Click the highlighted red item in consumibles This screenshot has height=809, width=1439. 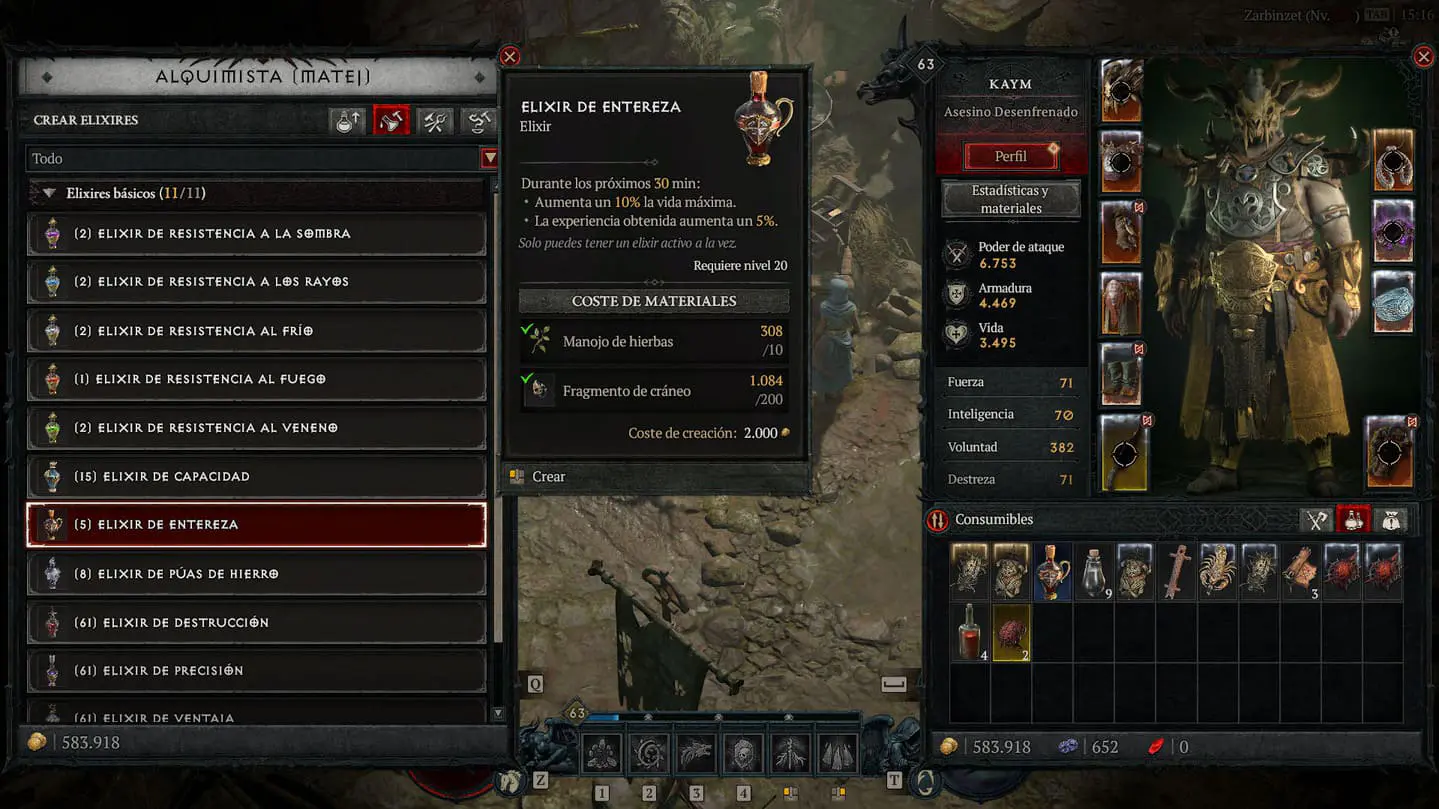pyautogui.click(x=1010, y=632)
